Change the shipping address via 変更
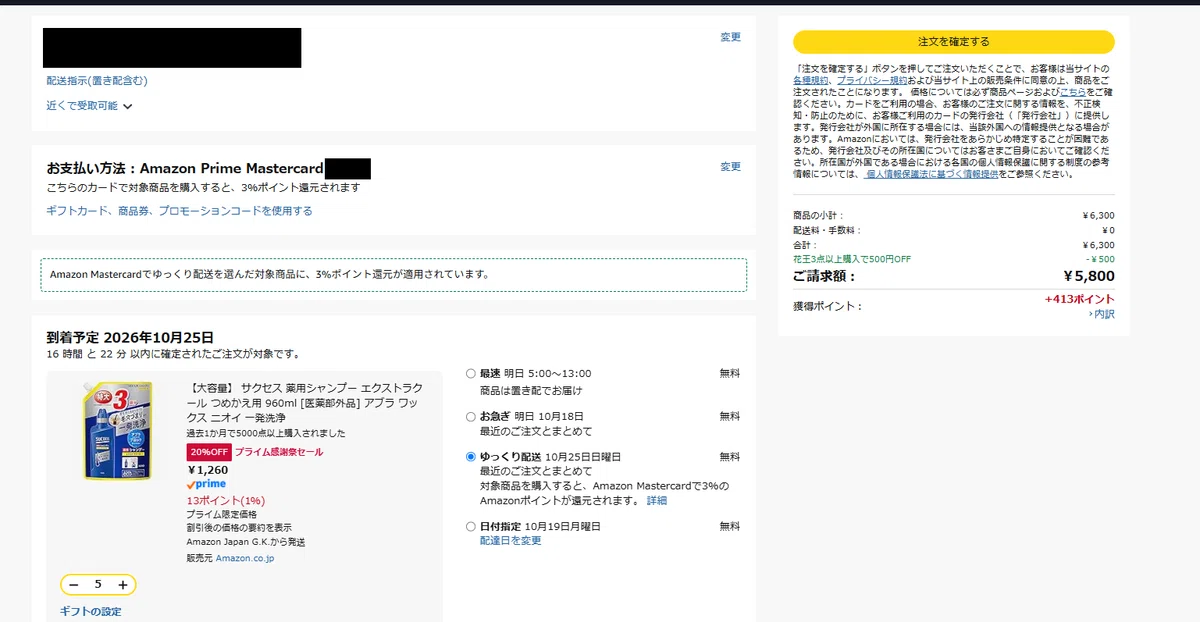The image size is (1200, 622). pos(731,37)
